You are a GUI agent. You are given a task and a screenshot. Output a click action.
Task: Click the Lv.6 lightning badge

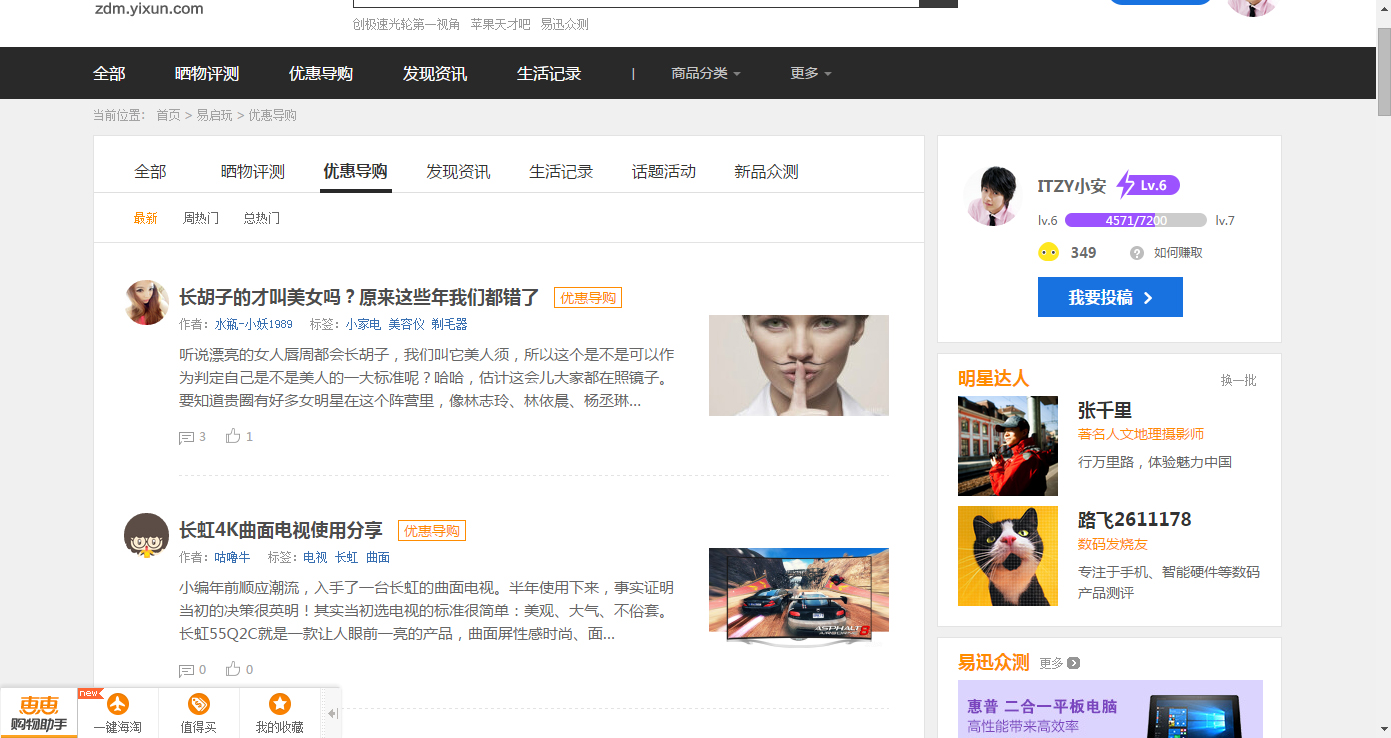pos(1148,185)
